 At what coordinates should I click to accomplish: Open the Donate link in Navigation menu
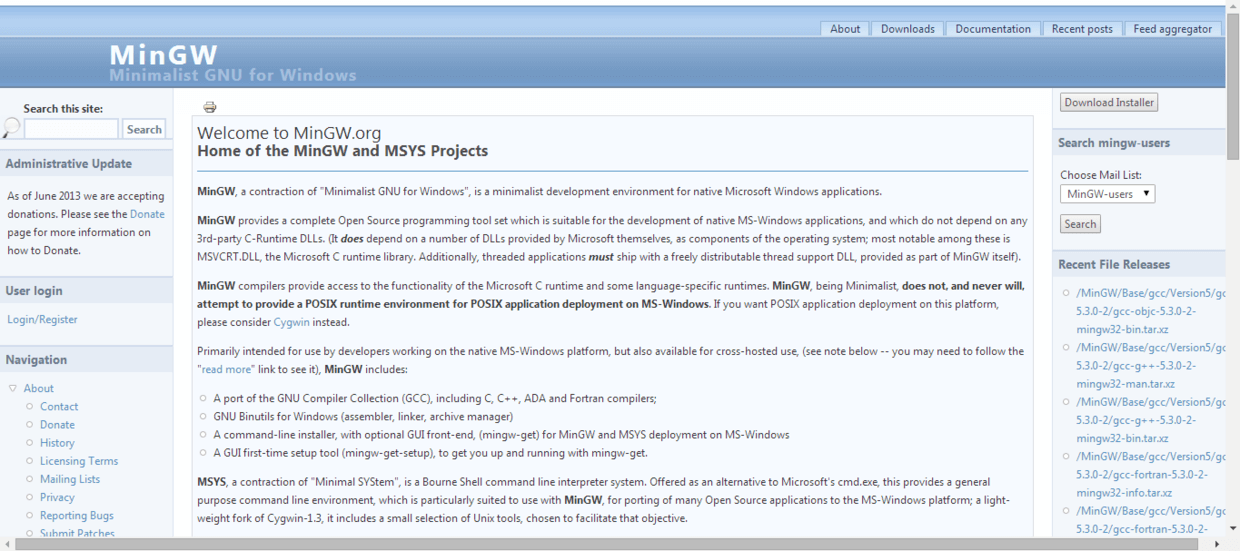tap(57, 424)
